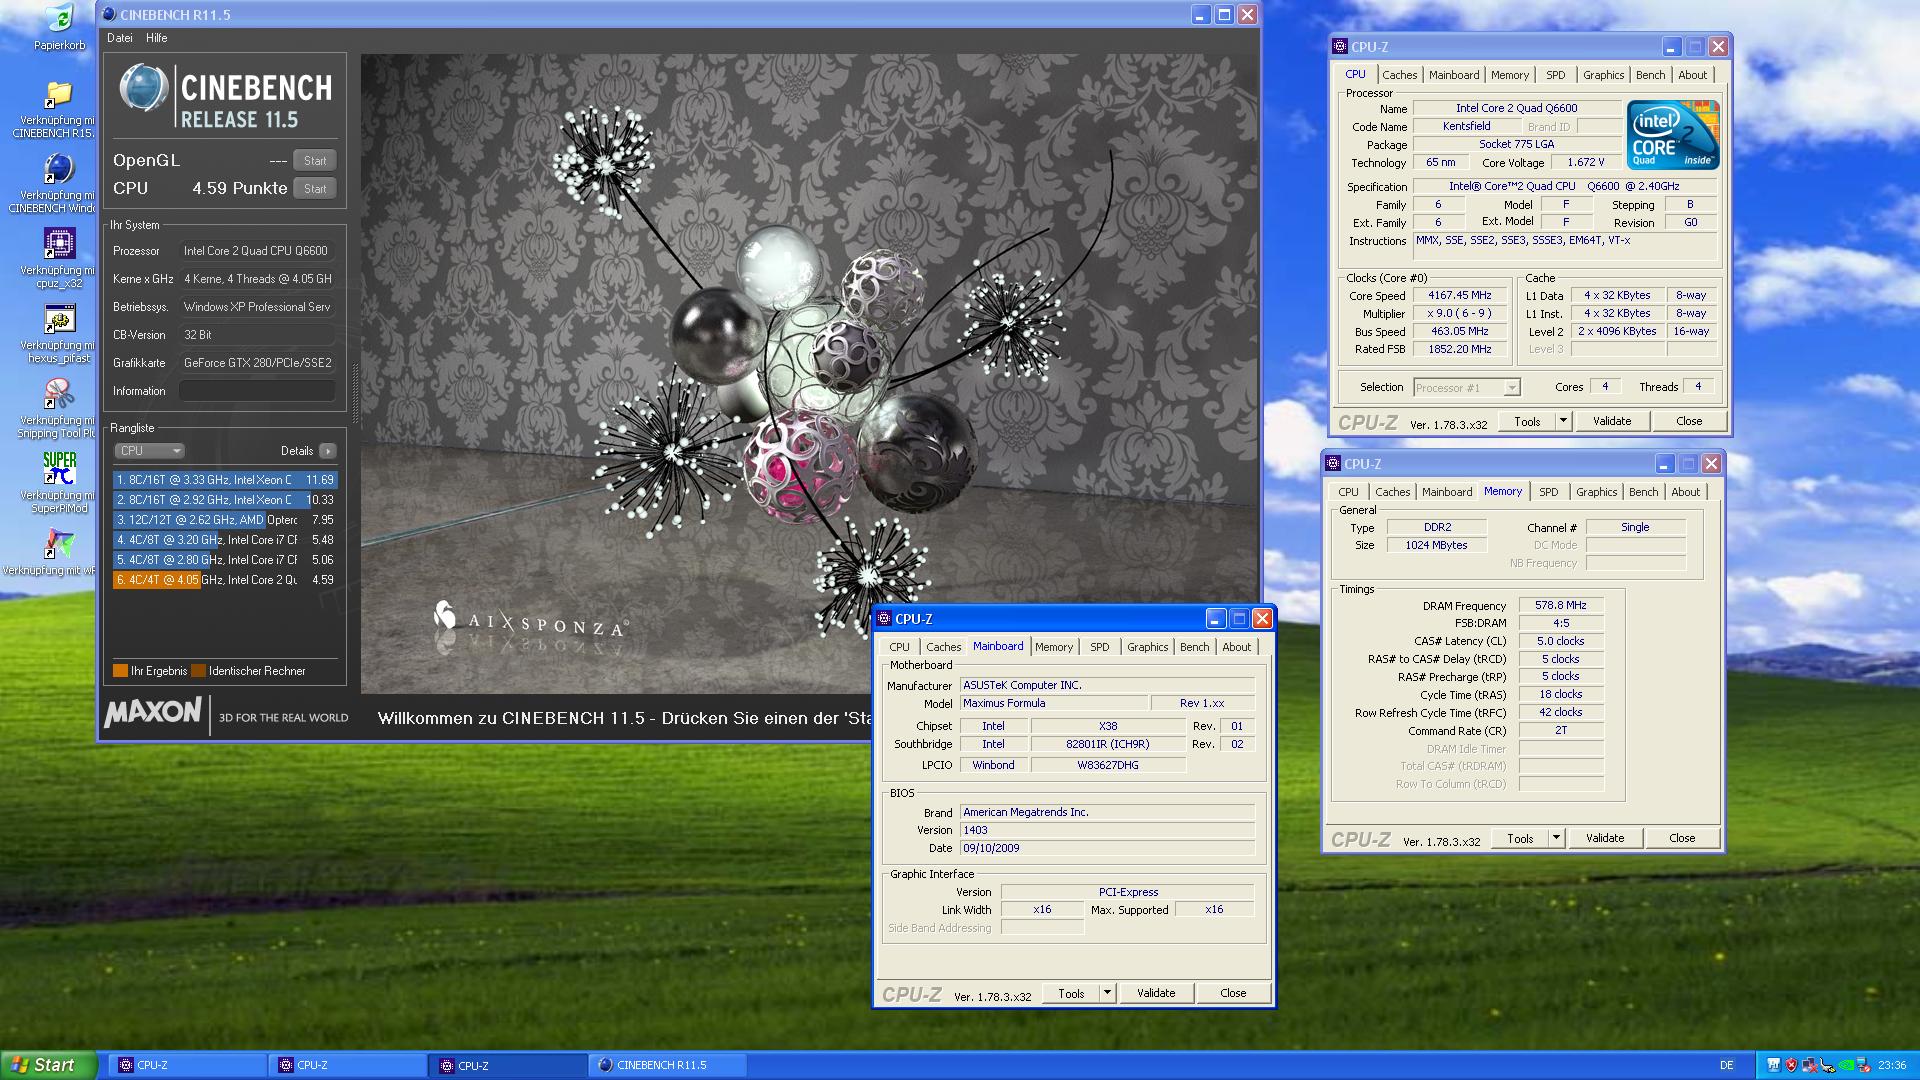The height and width of the screenshot is (1080, 1920).
Task: Click motherboard Model field Maximus Formula
Action: pos(1053,703)
